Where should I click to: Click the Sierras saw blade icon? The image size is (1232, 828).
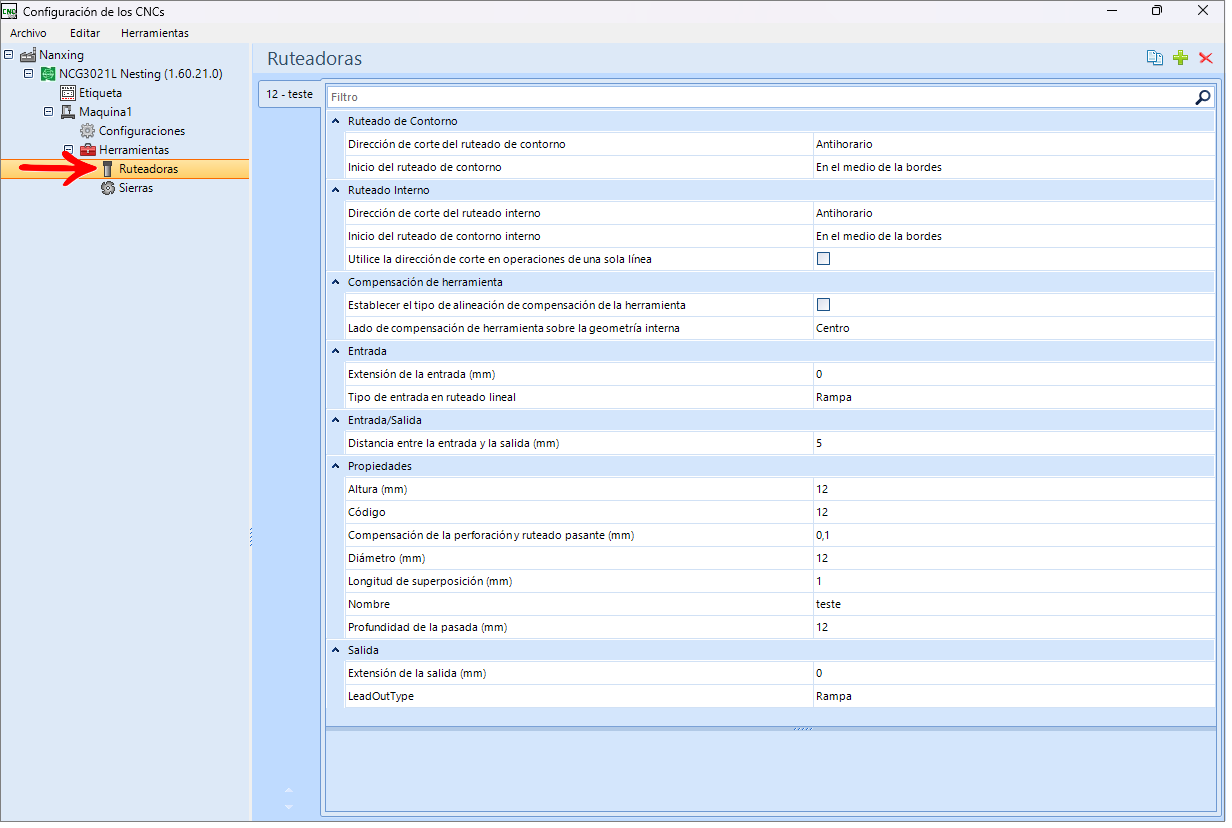108,188
